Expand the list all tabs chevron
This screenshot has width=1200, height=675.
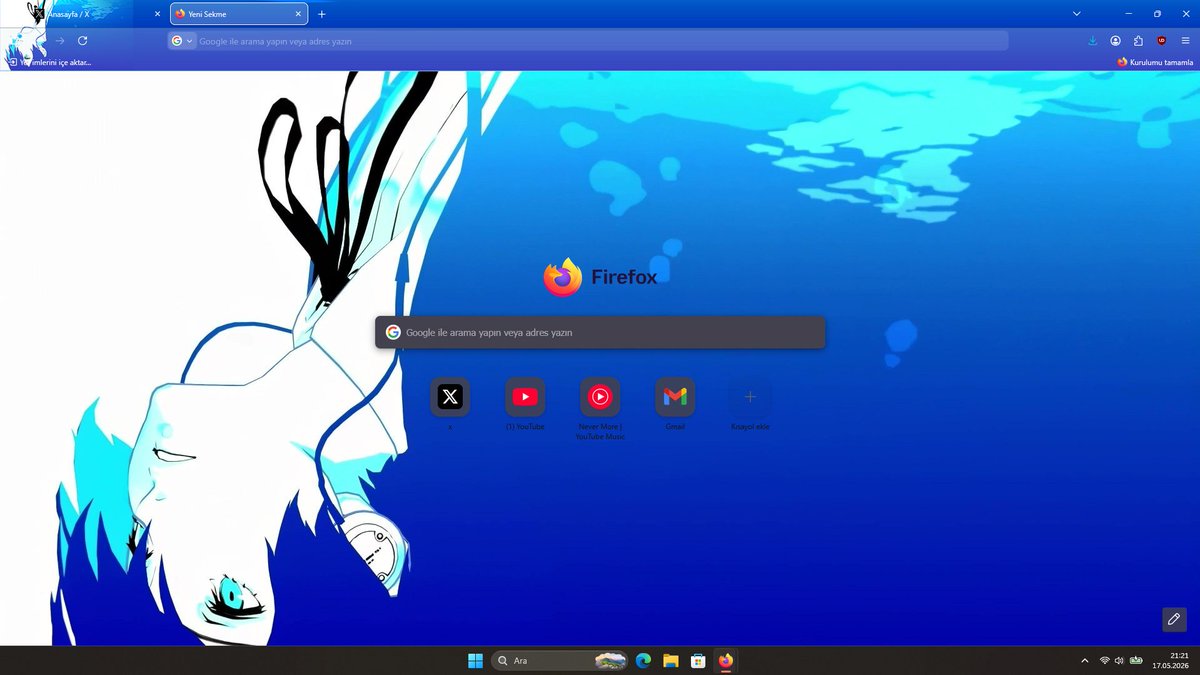click(1076, 14)
